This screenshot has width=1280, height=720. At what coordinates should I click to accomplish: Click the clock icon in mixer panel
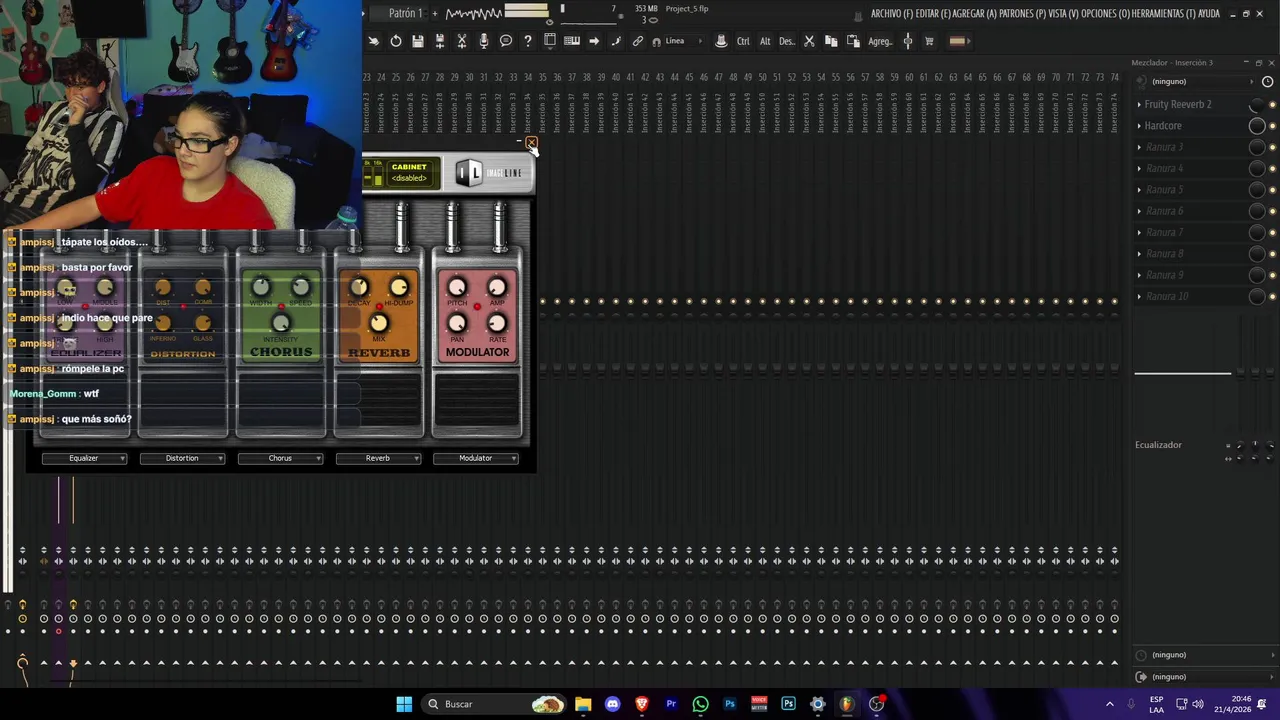tap(1268, 81)
